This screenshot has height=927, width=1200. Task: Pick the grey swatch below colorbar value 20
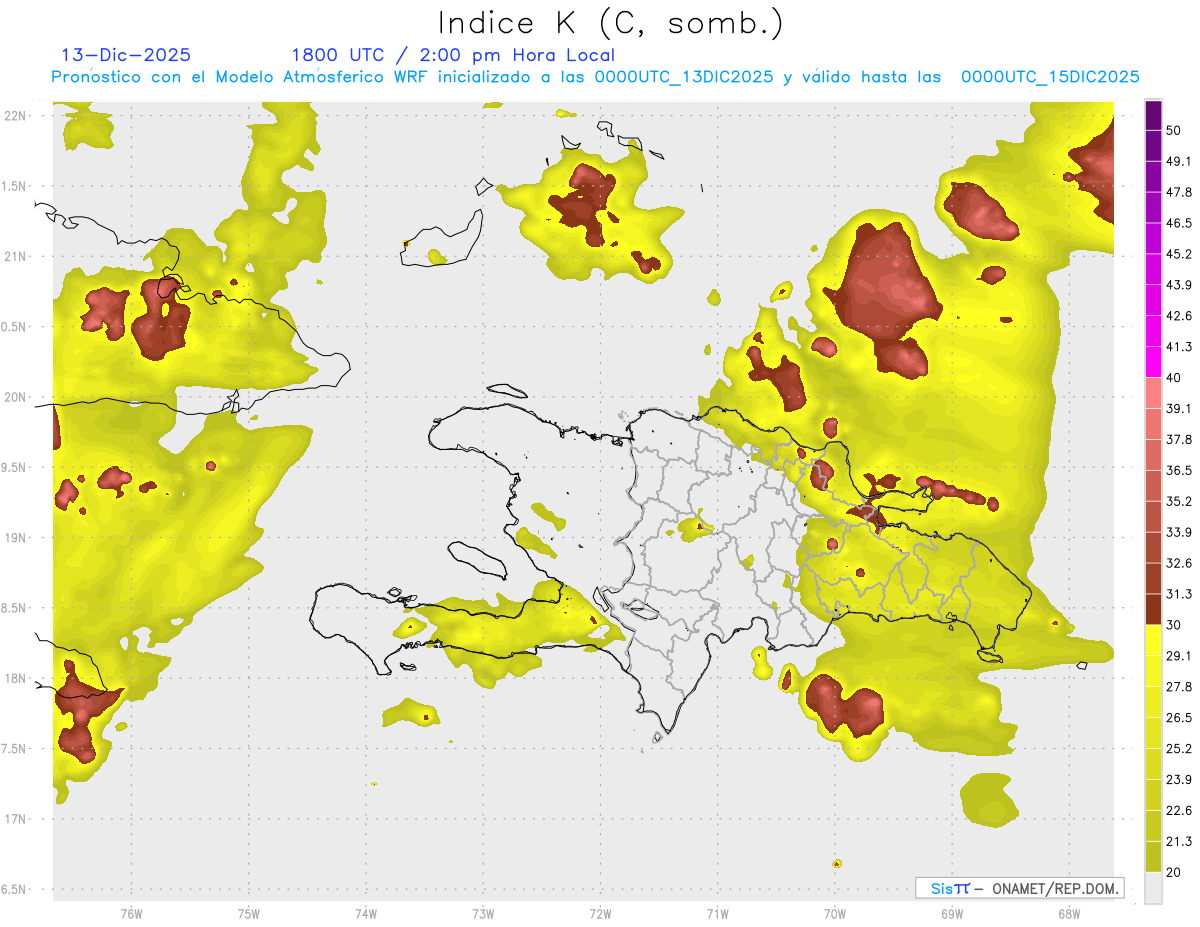pyautogui.click(x=1153, y=887)
